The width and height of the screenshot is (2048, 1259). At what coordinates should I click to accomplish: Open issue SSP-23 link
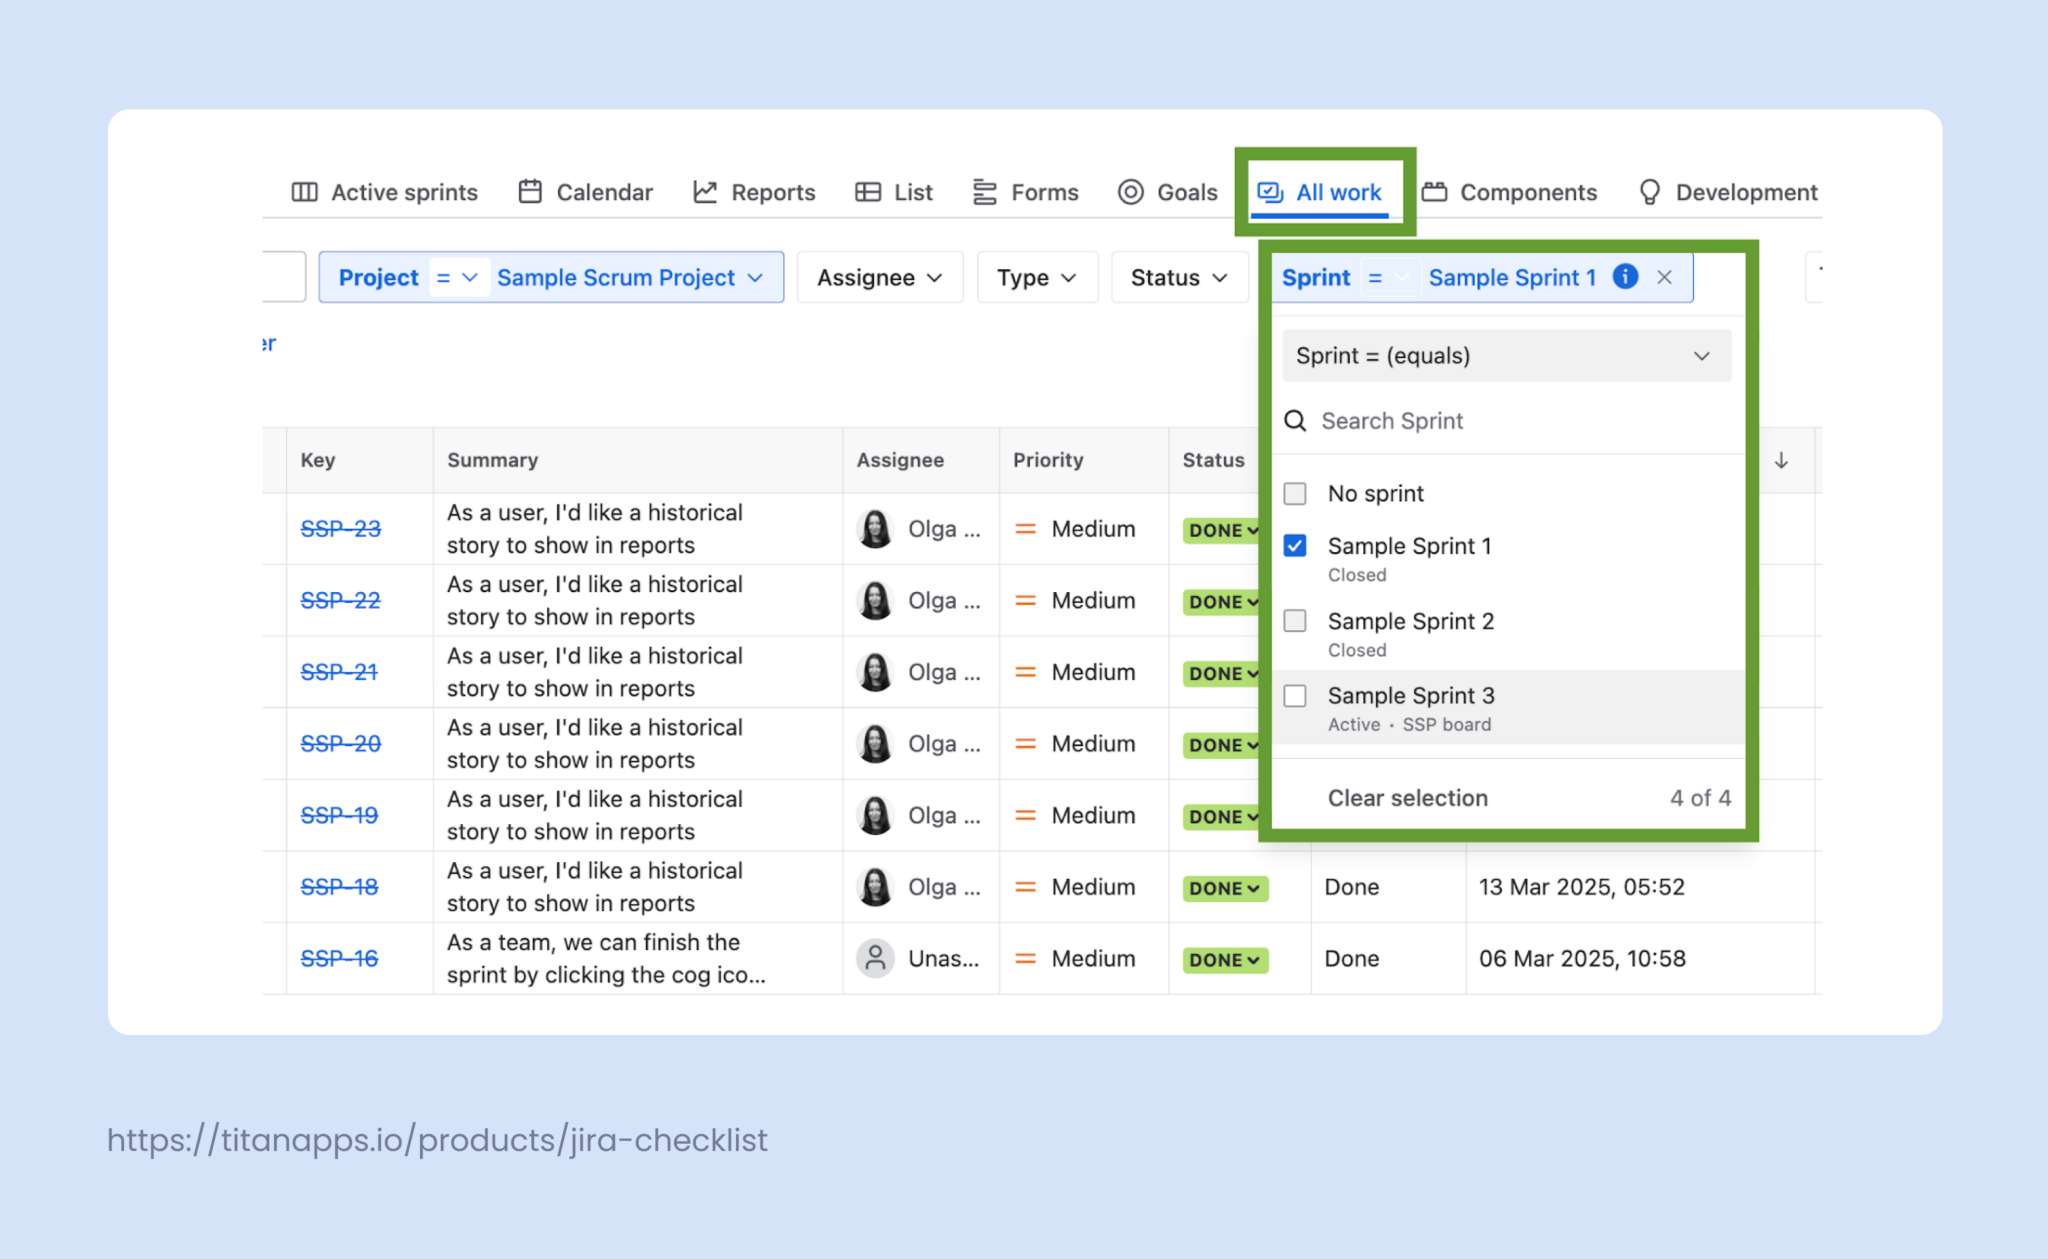click(340, 528)
